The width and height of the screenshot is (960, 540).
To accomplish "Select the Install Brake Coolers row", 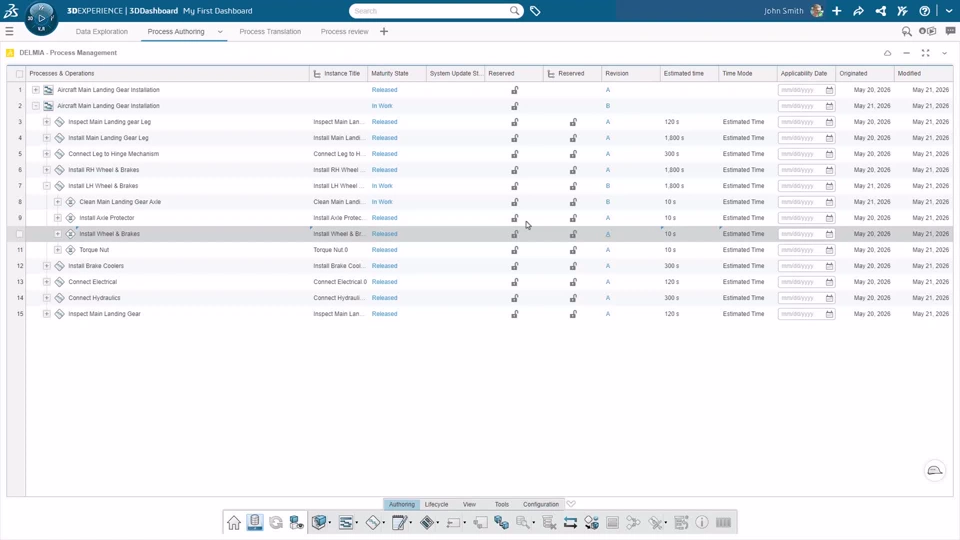I will (x=479, y=266).
